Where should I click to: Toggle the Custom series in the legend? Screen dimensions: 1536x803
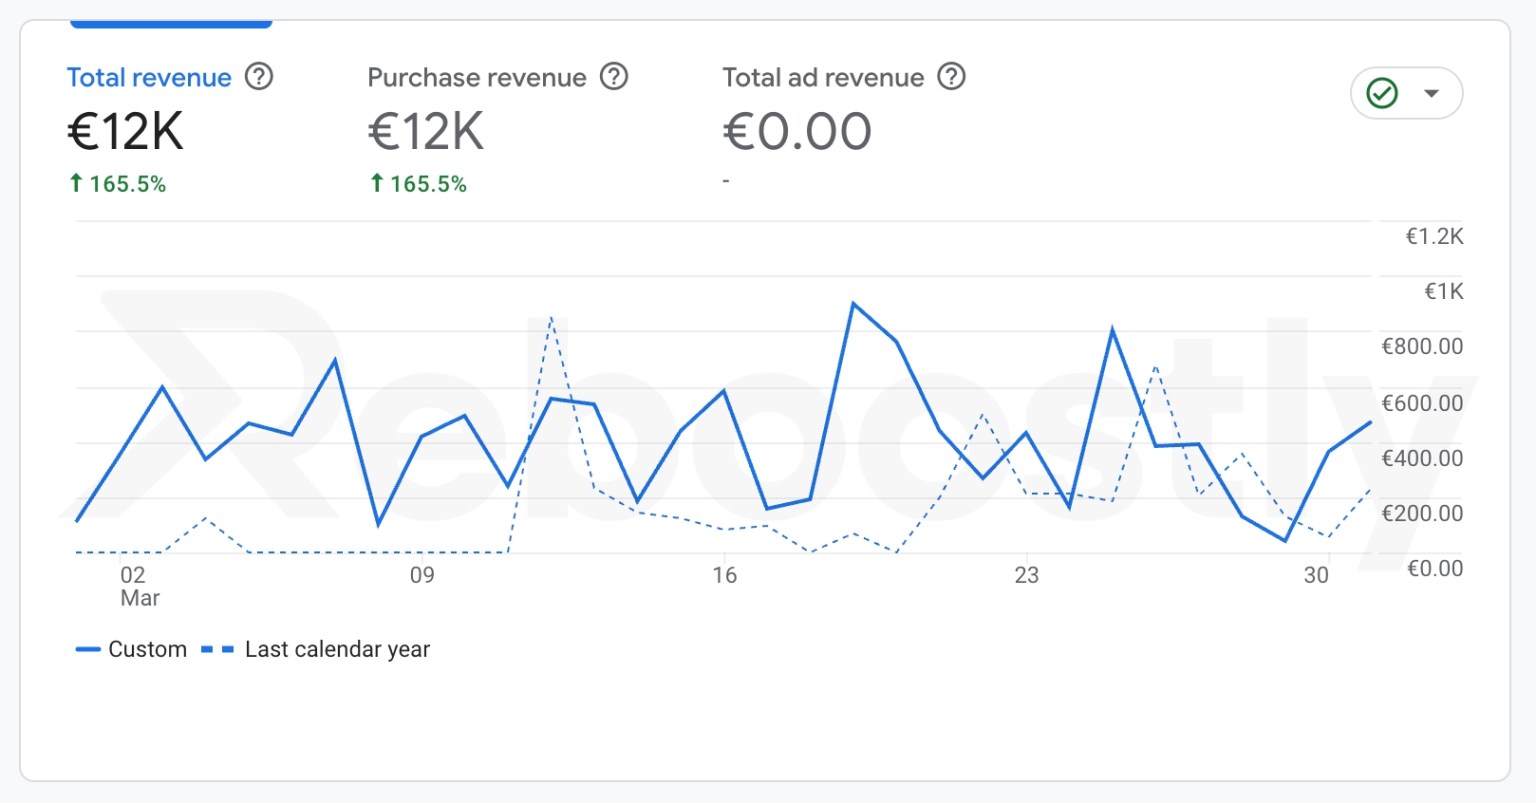[147, 648]
